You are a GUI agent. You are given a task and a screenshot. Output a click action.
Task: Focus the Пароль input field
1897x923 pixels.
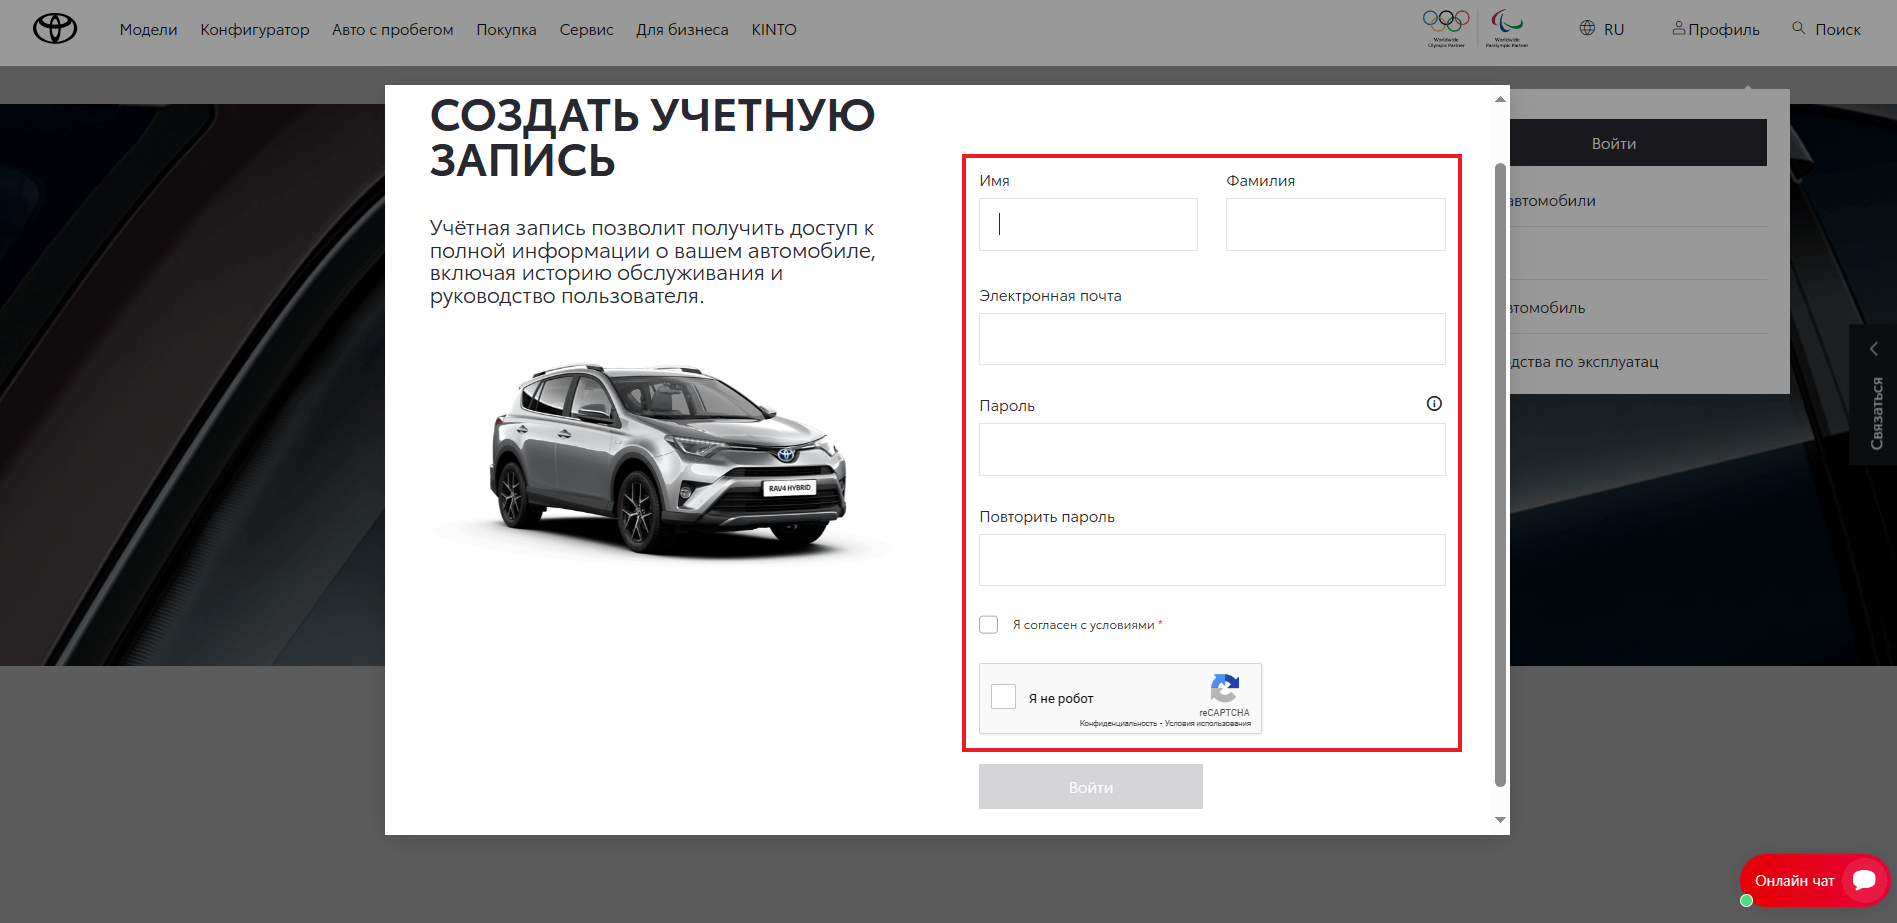(x=1212, y=450)
